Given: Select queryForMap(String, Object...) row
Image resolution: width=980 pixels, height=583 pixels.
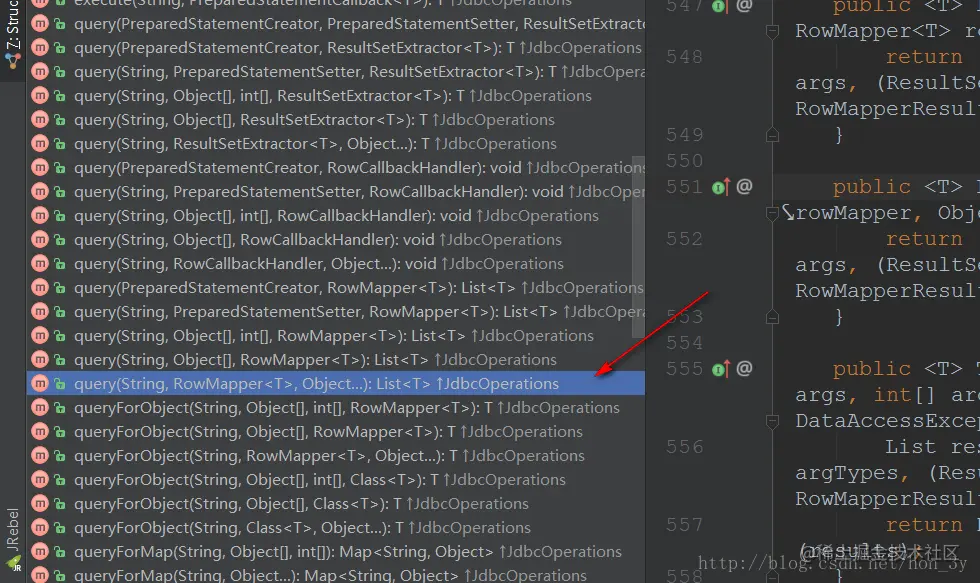Looking at the screenshot, I should click(336, 575).
